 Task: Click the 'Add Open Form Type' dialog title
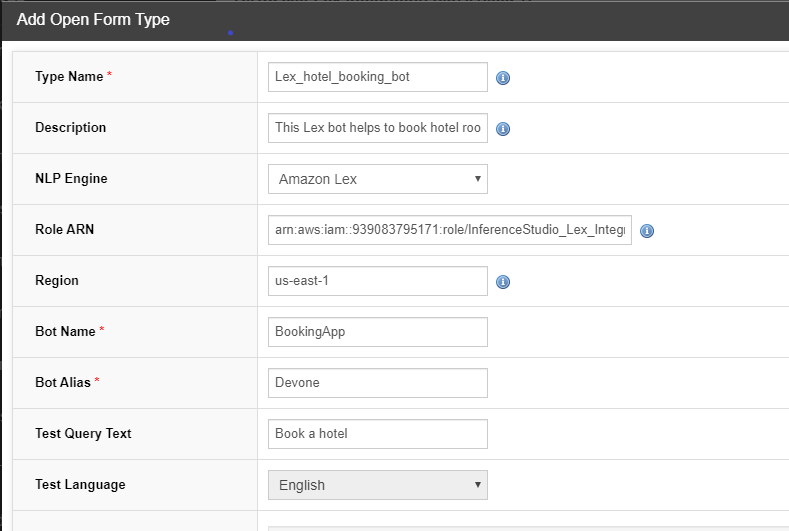pos(93,19)
